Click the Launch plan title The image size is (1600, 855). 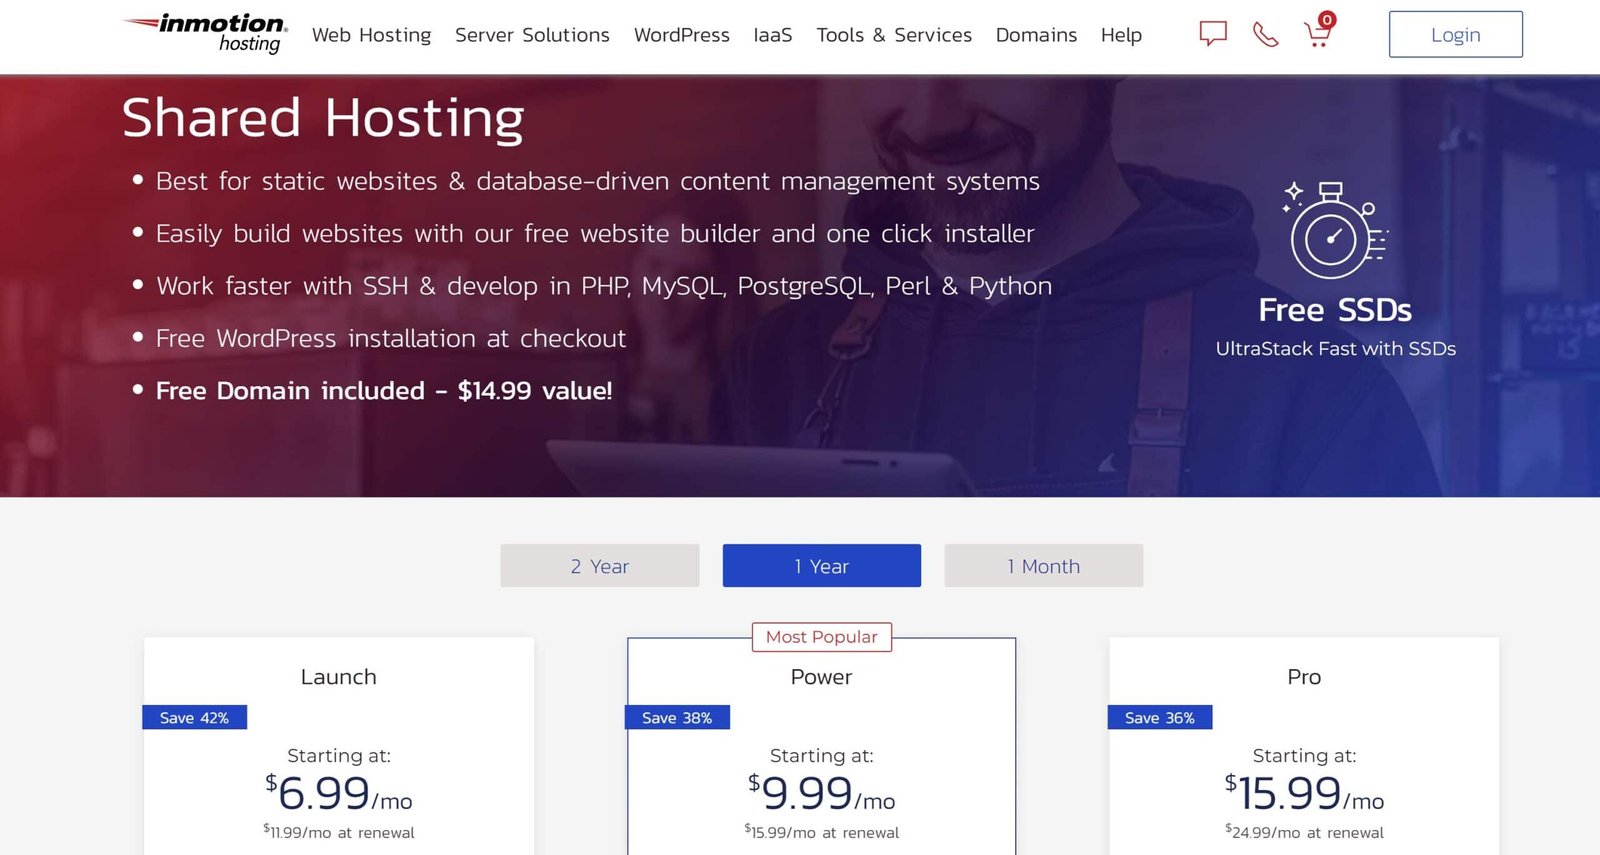[339, 677]
